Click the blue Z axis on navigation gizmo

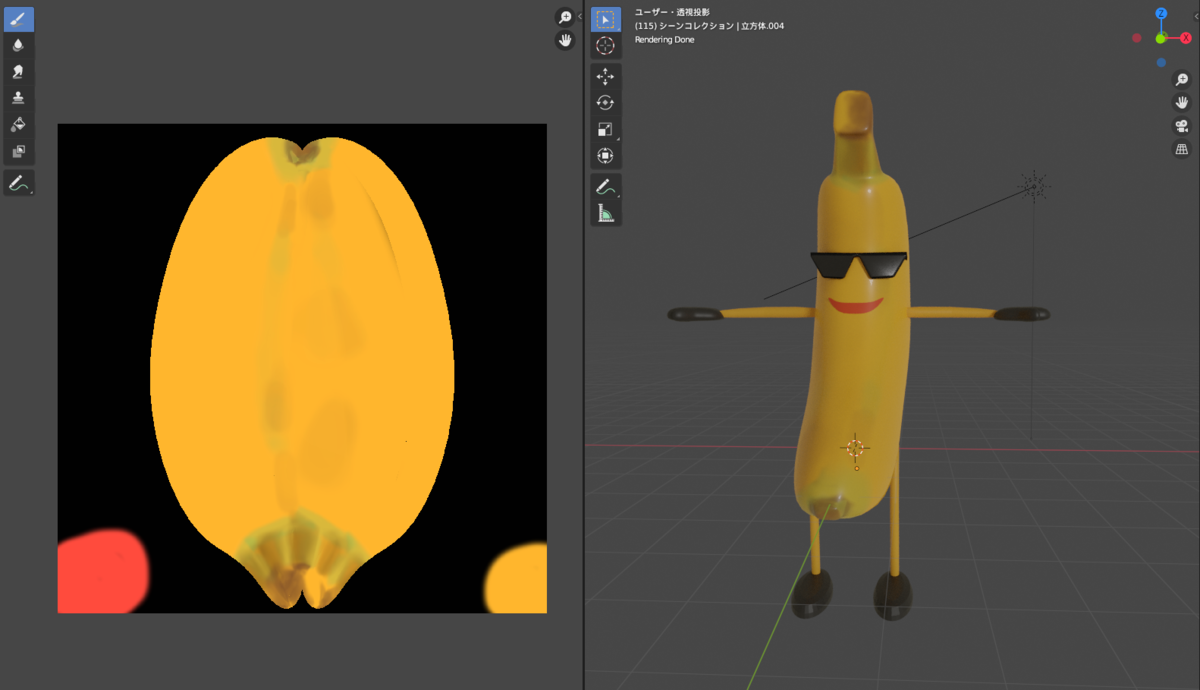pos(1161,14)
